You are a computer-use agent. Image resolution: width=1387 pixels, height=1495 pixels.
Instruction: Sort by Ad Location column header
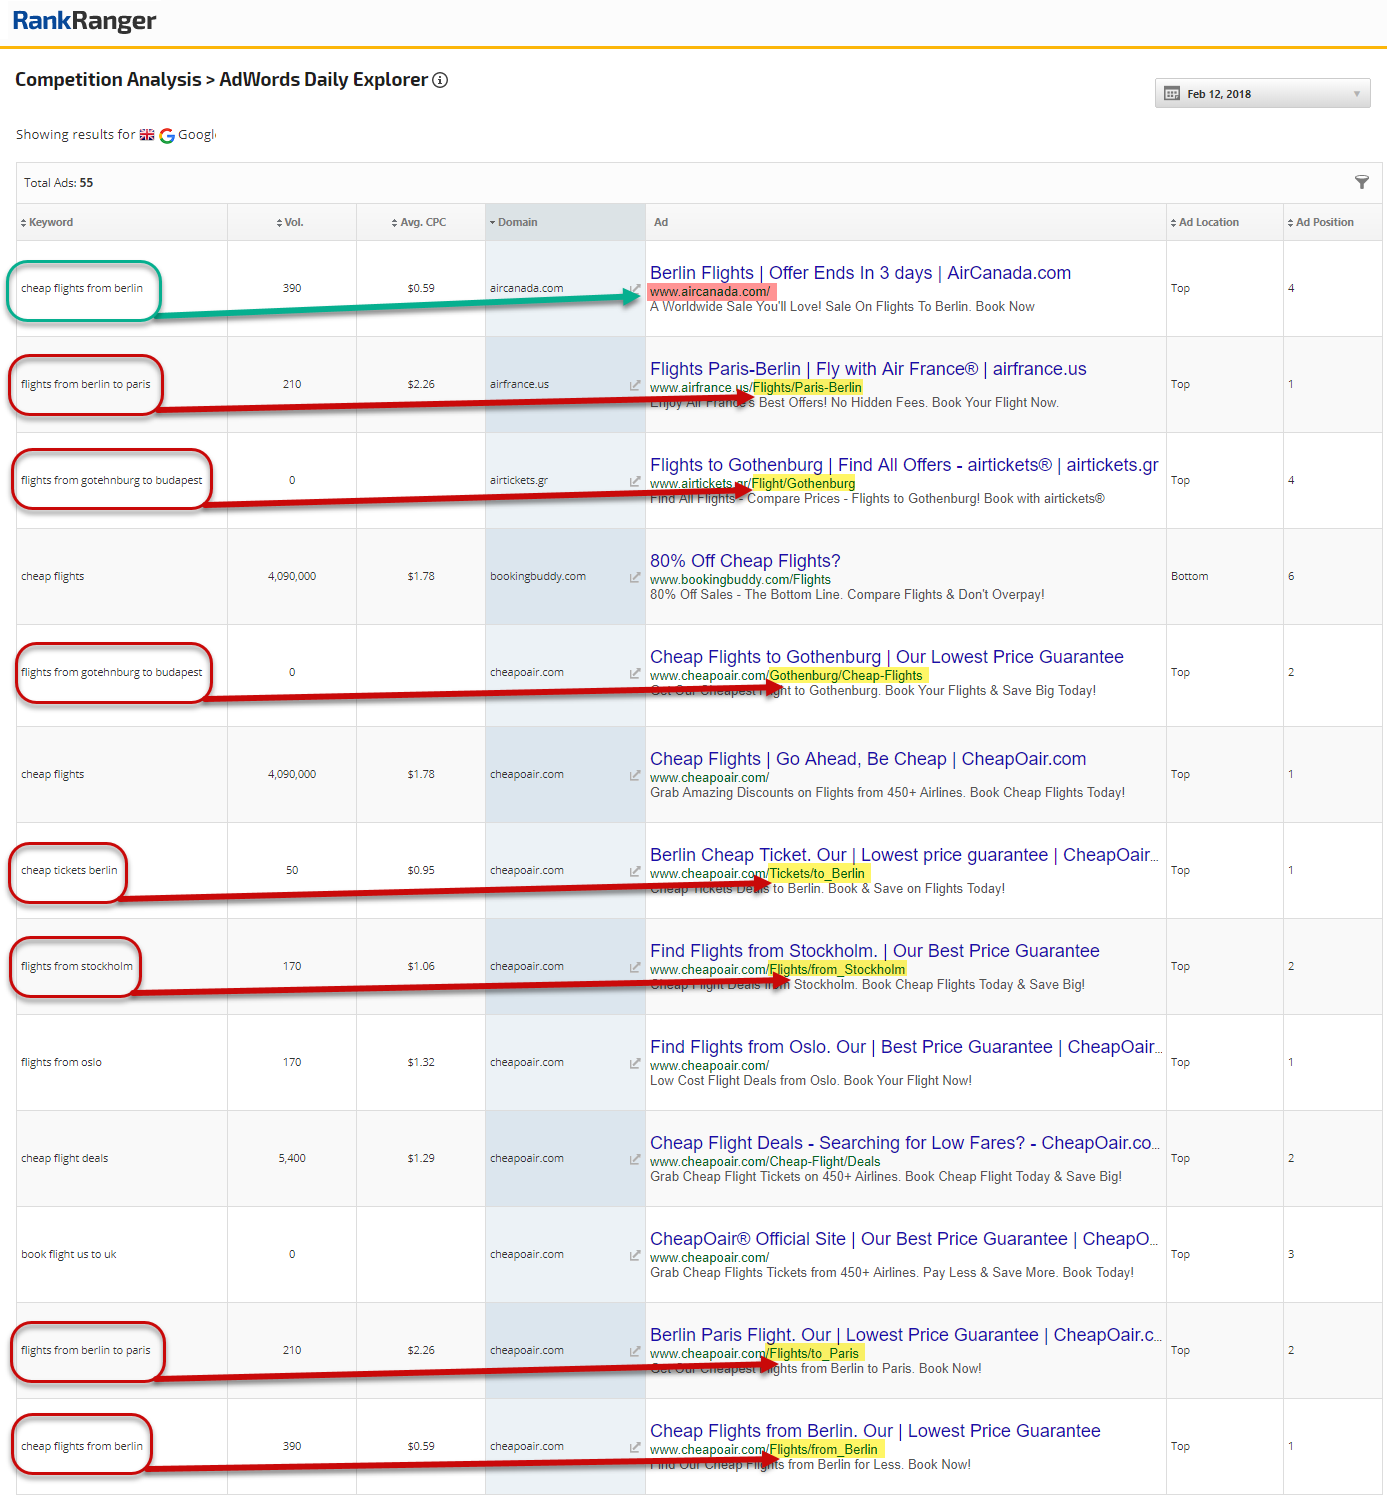click(x=1208, y=223)
